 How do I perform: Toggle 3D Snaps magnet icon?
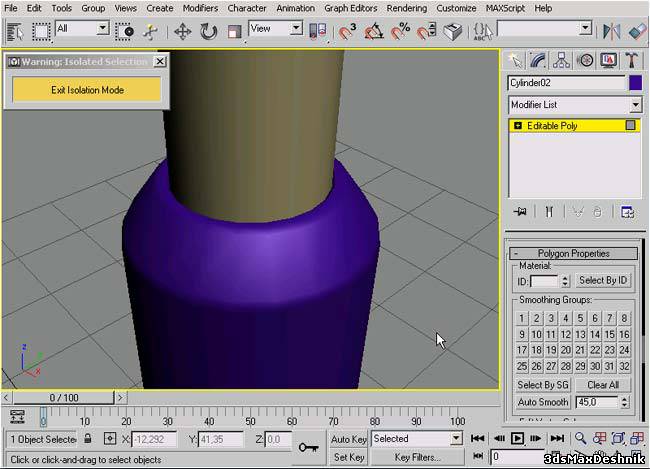tap(347, 32)
